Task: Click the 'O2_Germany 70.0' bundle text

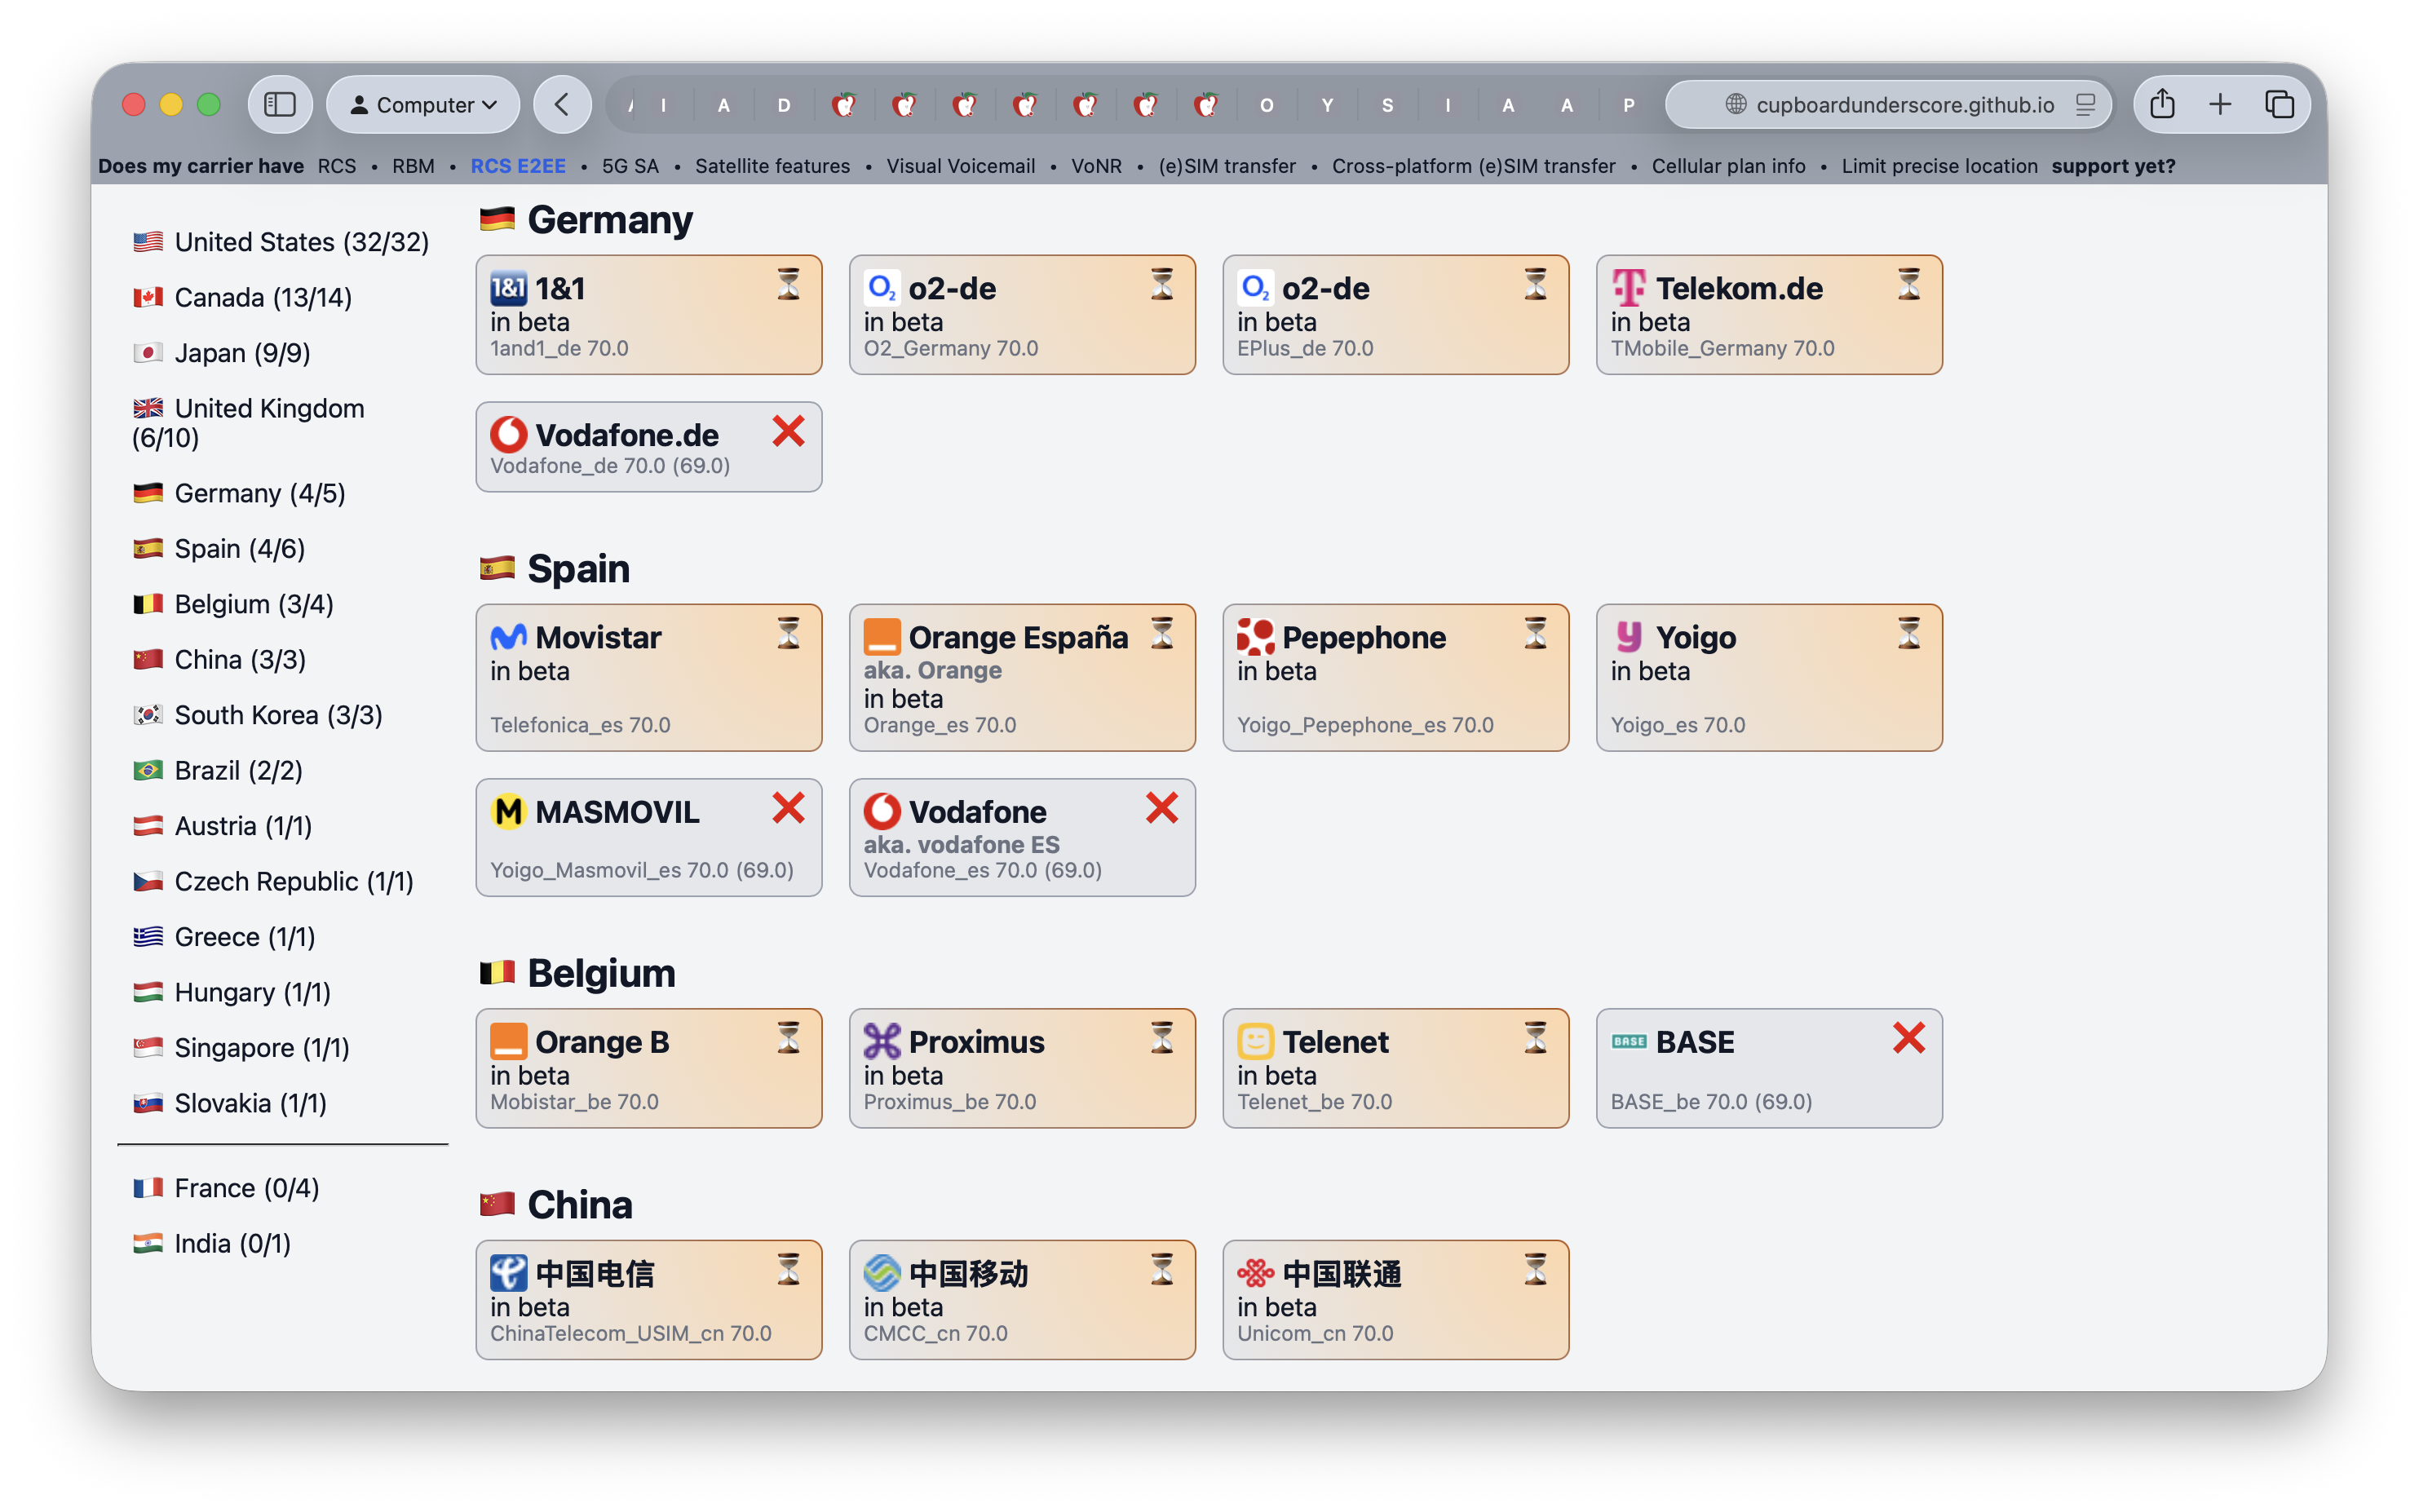Action: click(951, 348)
